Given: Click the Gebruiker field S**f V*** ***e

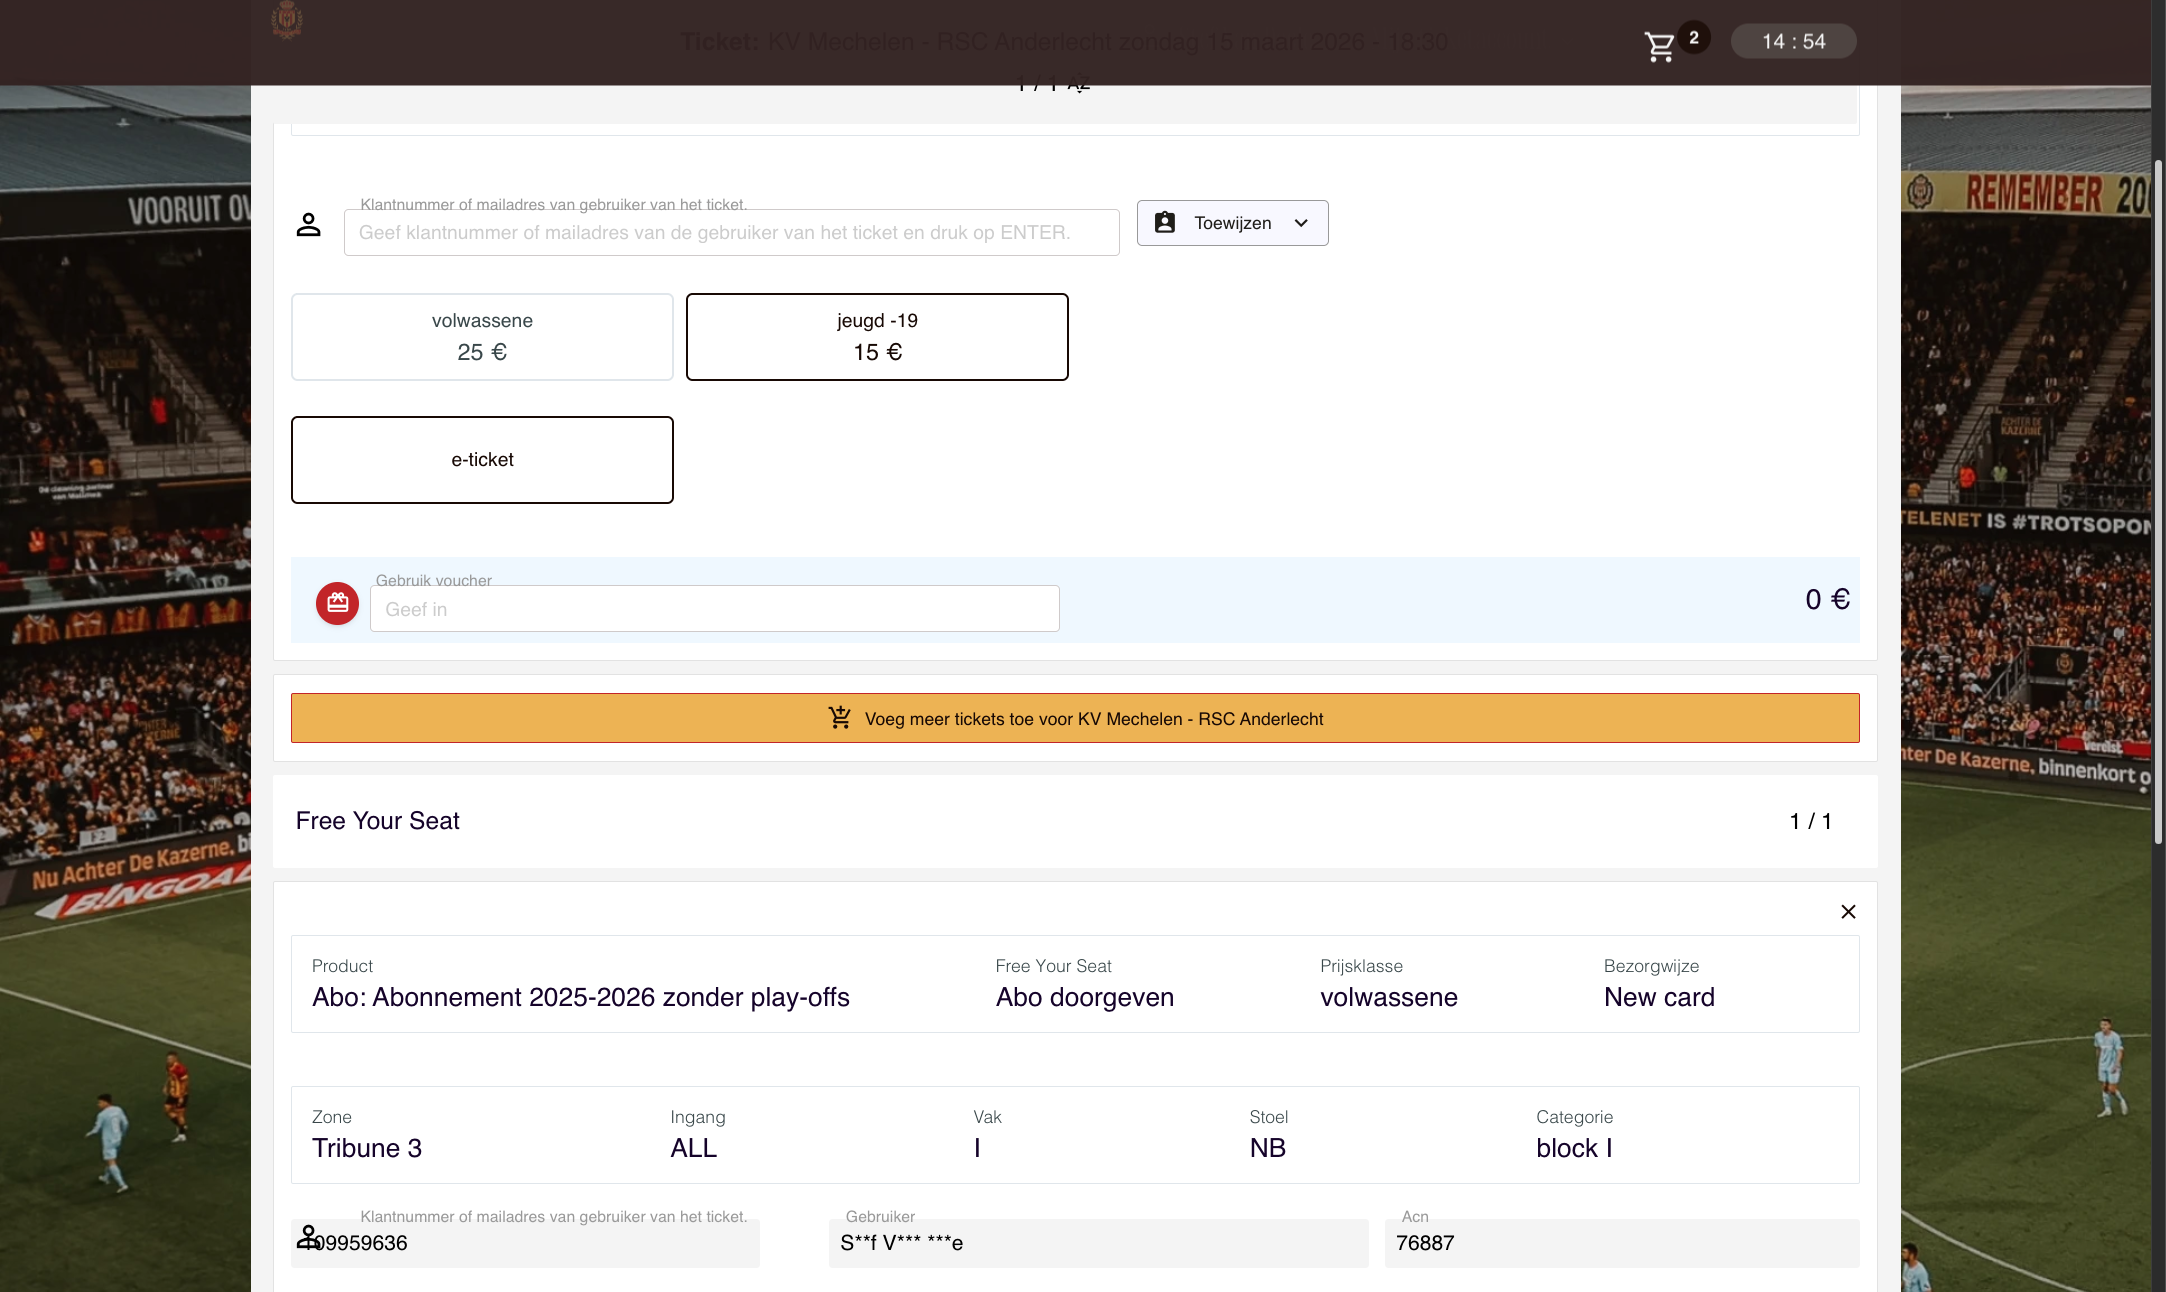Looking at the screenshot, I should click(x=1098, y=1243).
